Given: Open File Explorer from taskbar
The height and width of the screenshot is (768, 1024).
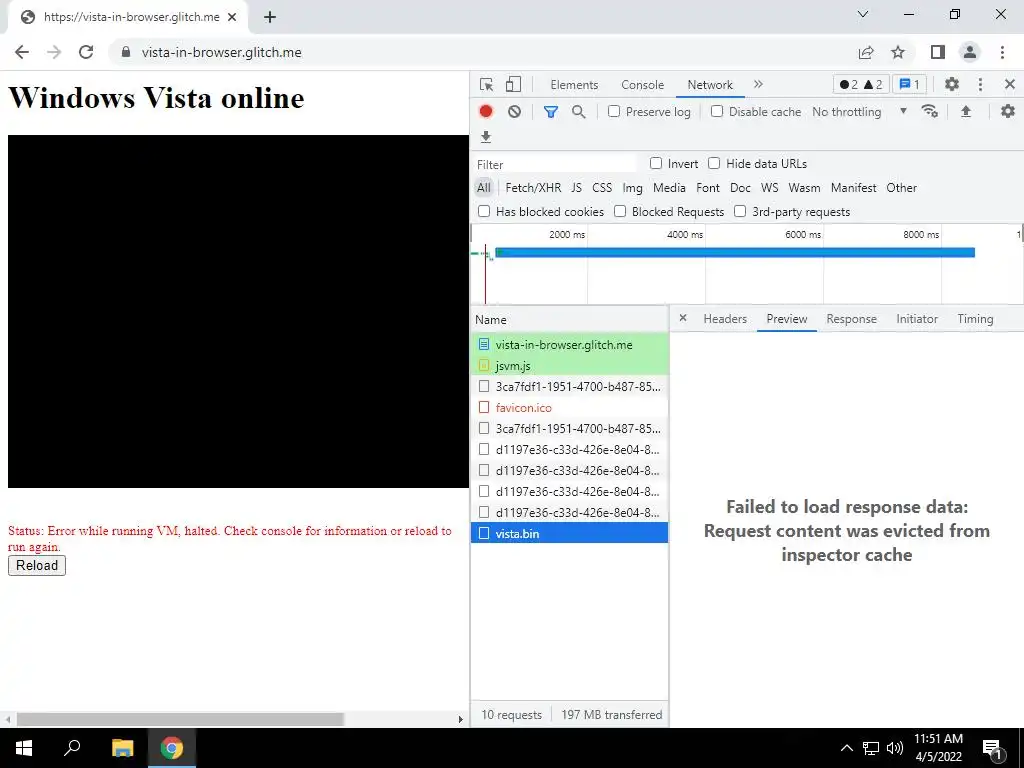Looking at the screenshot, I should [x=122, y=748].
